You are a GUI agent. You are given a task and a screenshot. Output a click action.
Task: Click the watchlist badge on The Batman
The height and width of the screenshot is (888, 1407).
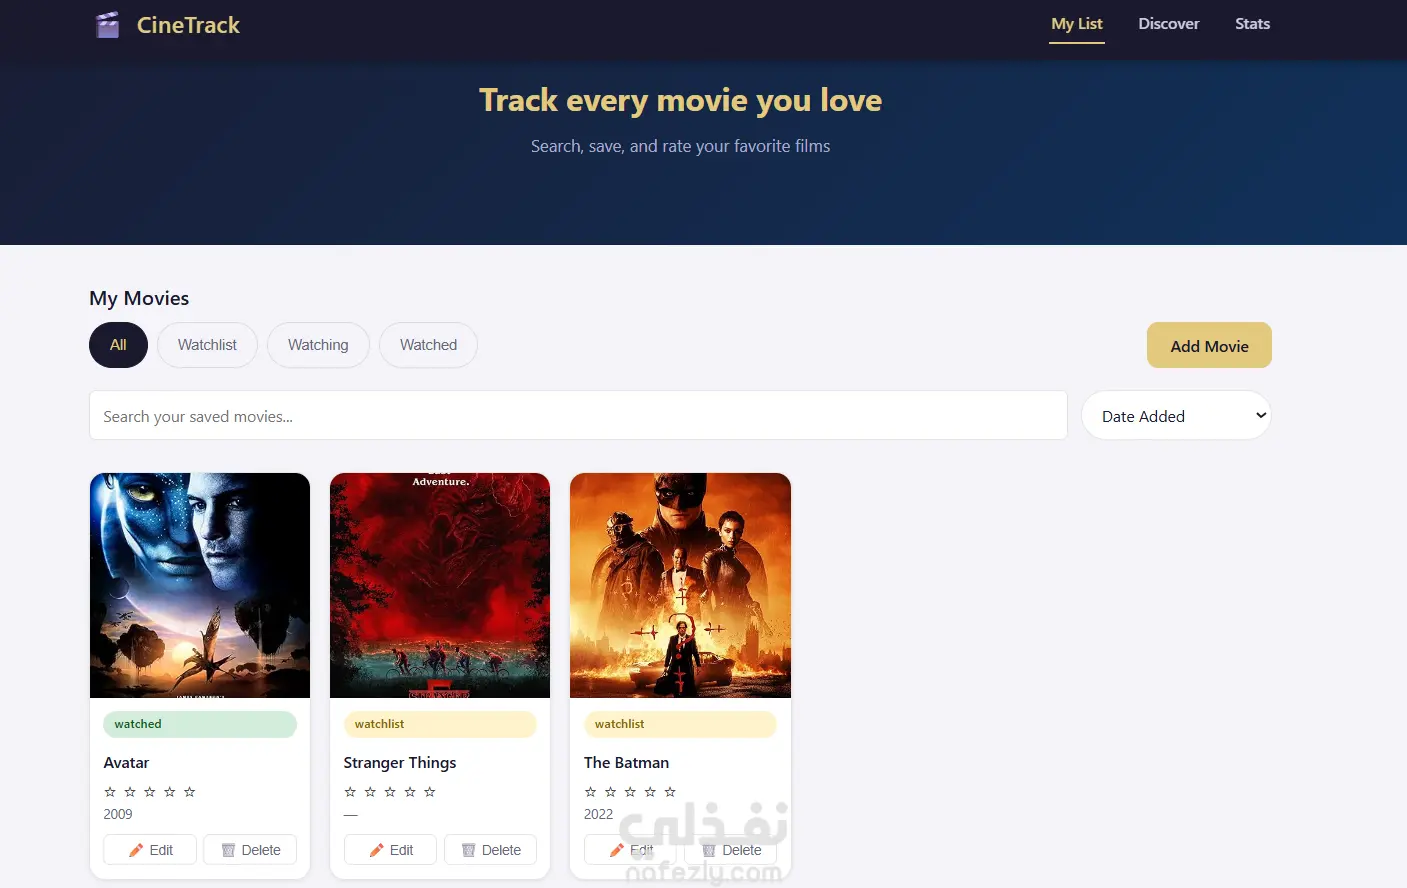pos(680,724)
